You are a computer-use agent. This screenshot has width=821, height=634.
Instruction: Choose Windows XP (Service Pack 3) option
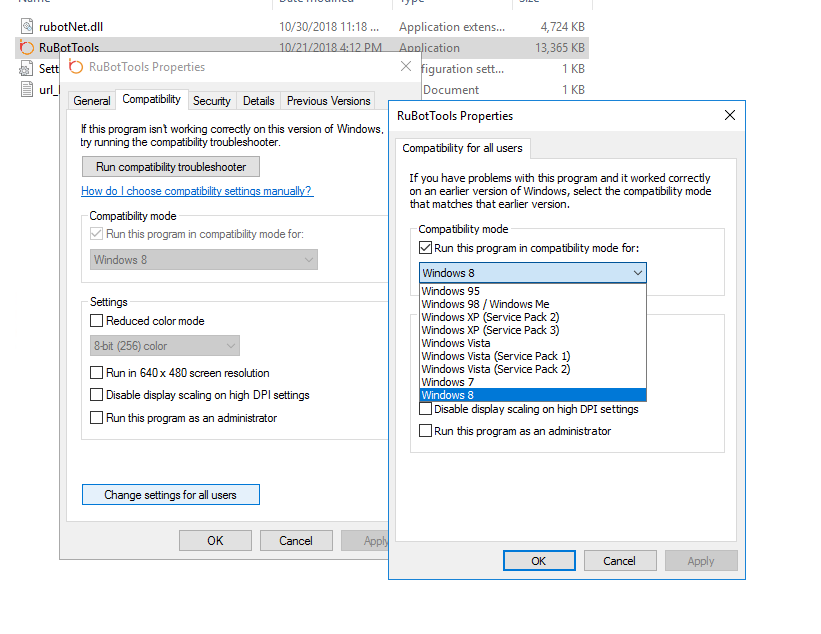490,330
